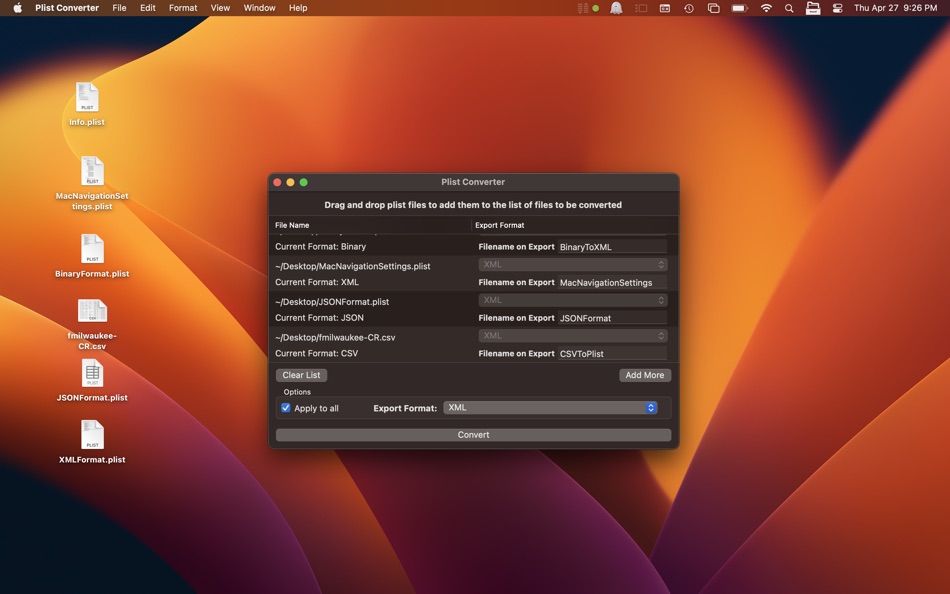Click the dashed rectangle menu bar icon
Image resolution: width=950 pixels, height=594 pixels.
point(641,8)
